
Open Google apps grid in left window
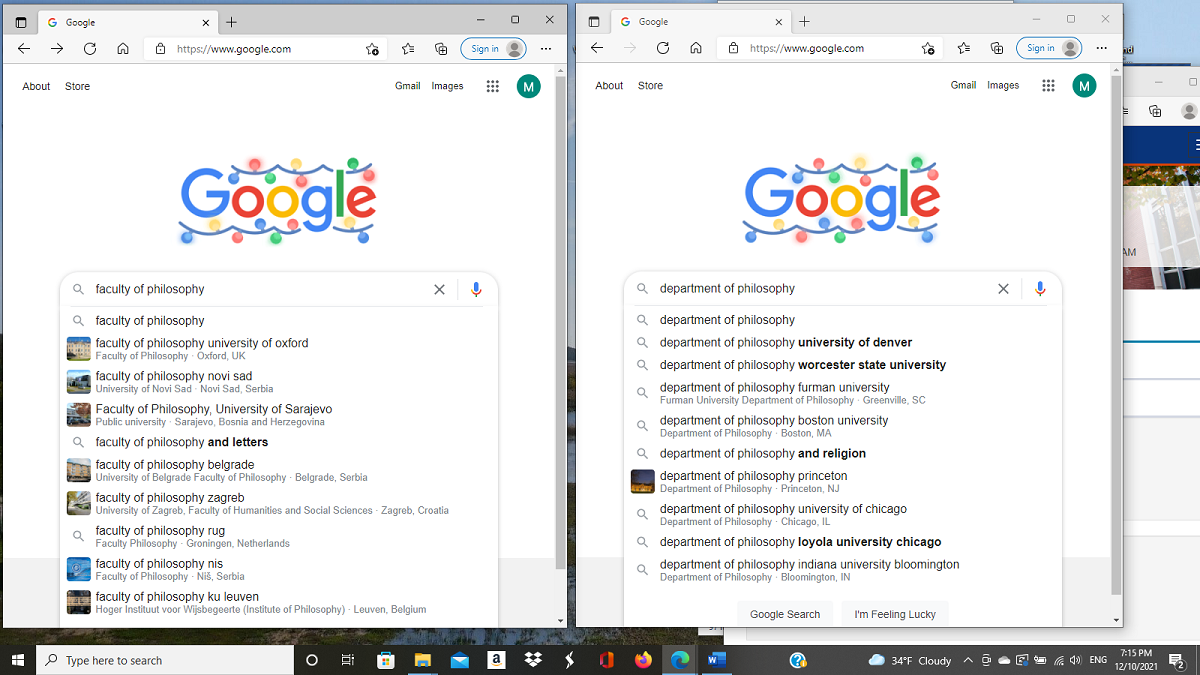492,86
